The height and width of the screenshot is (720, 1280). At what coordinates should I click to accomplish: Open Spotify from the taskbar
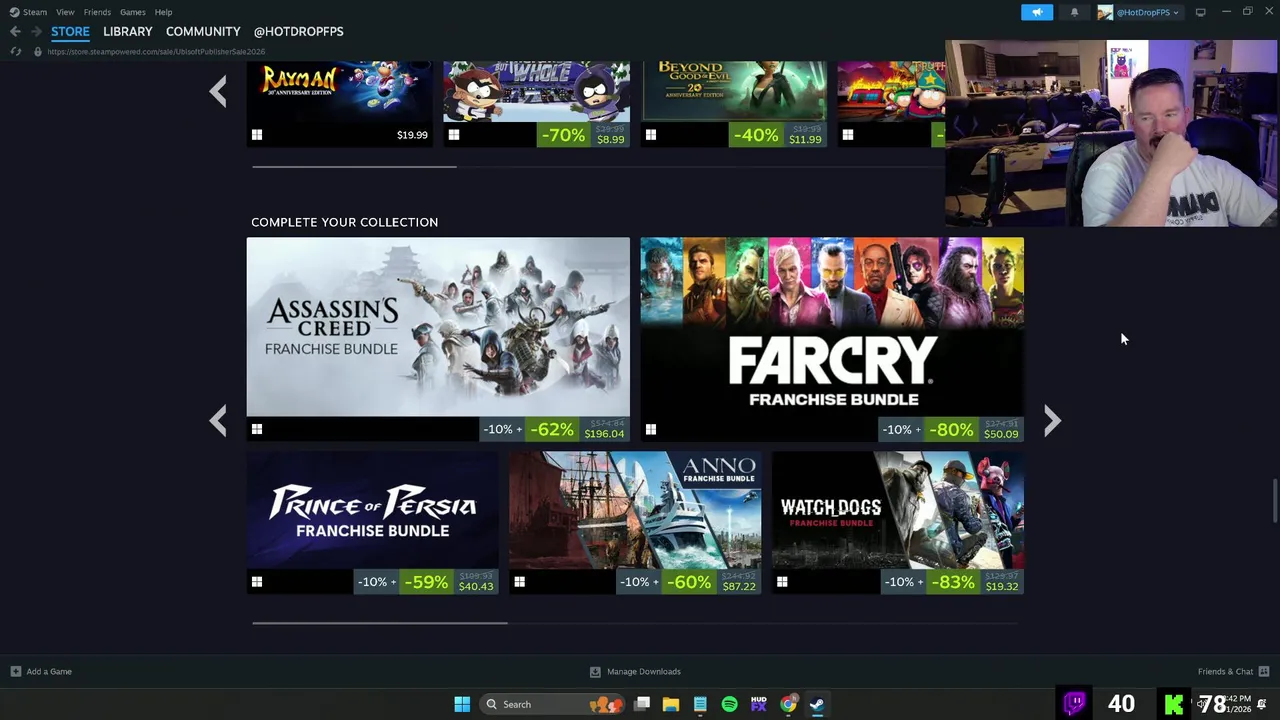click(729, 704)
